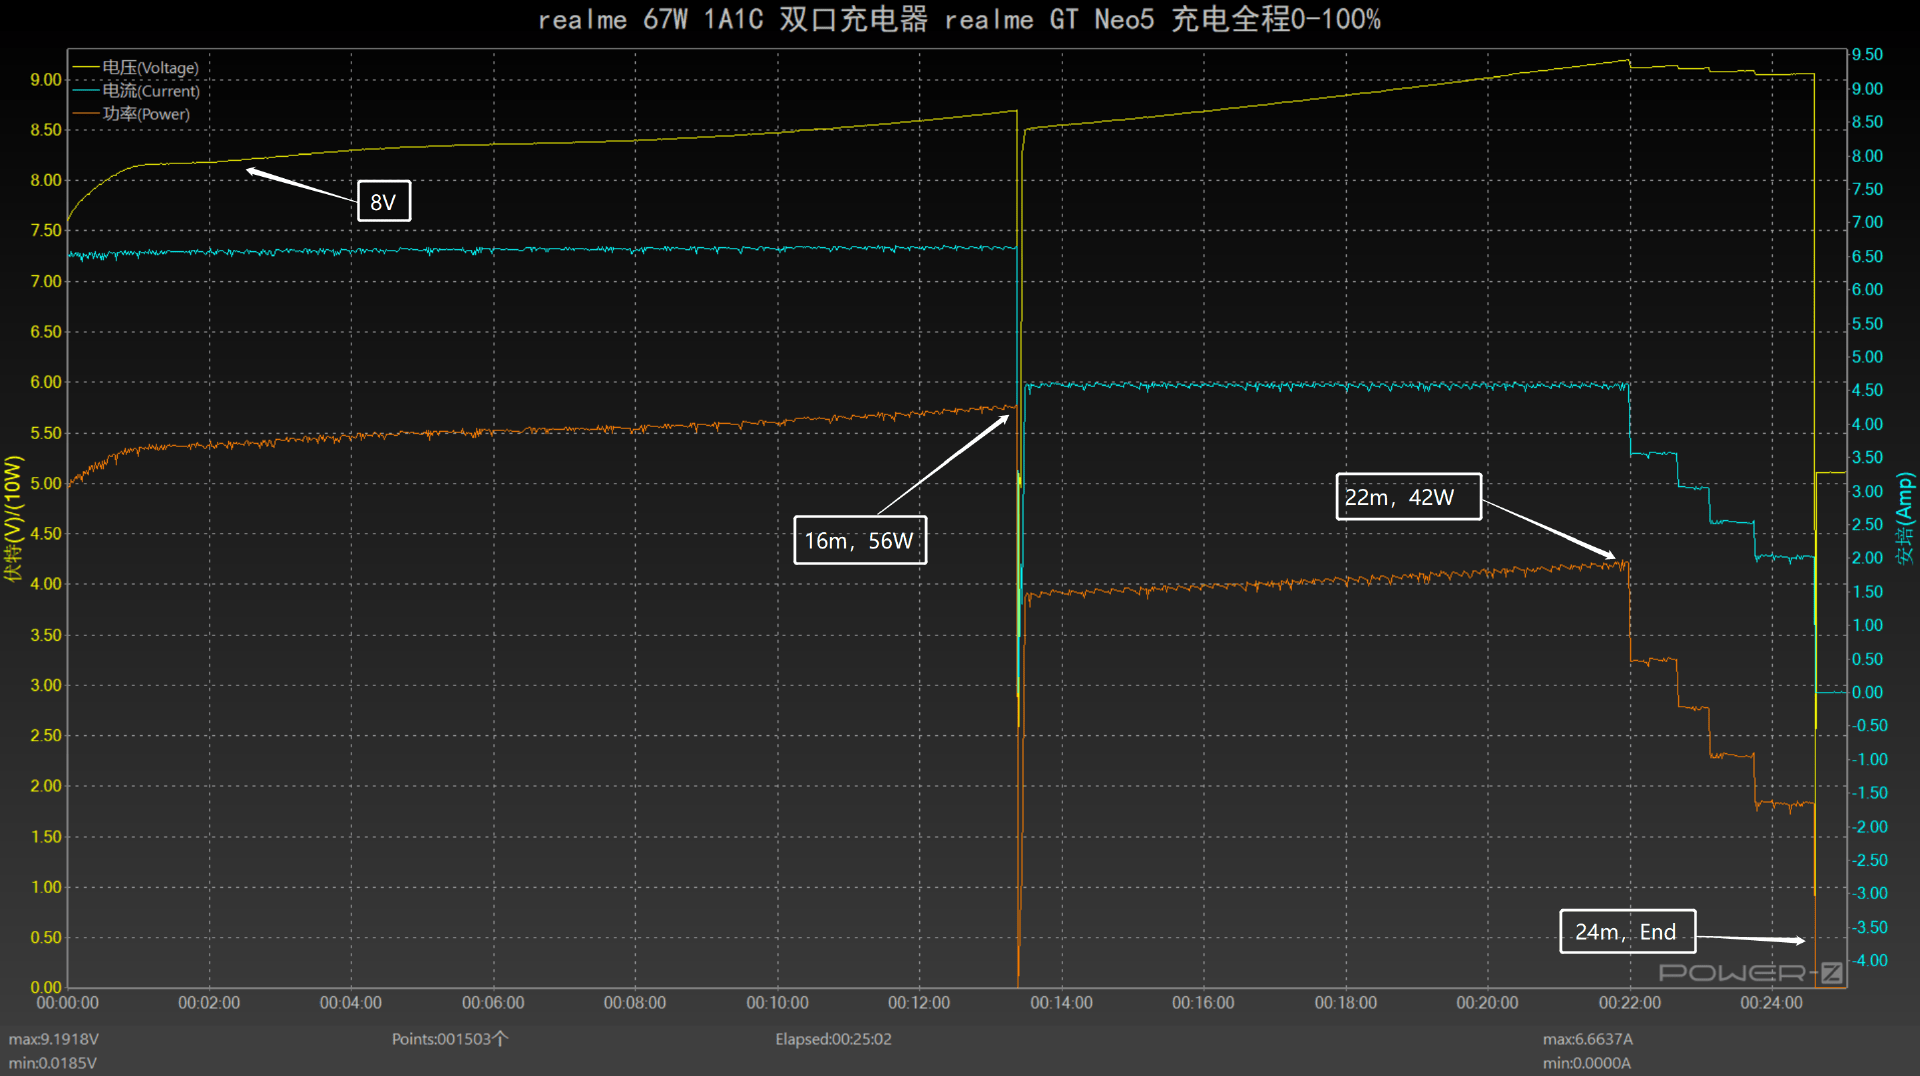This screenshot has height=1076, width=1920.
Task: Click the 功率(Power) legend entry
Action: click(x=131, y=114)
